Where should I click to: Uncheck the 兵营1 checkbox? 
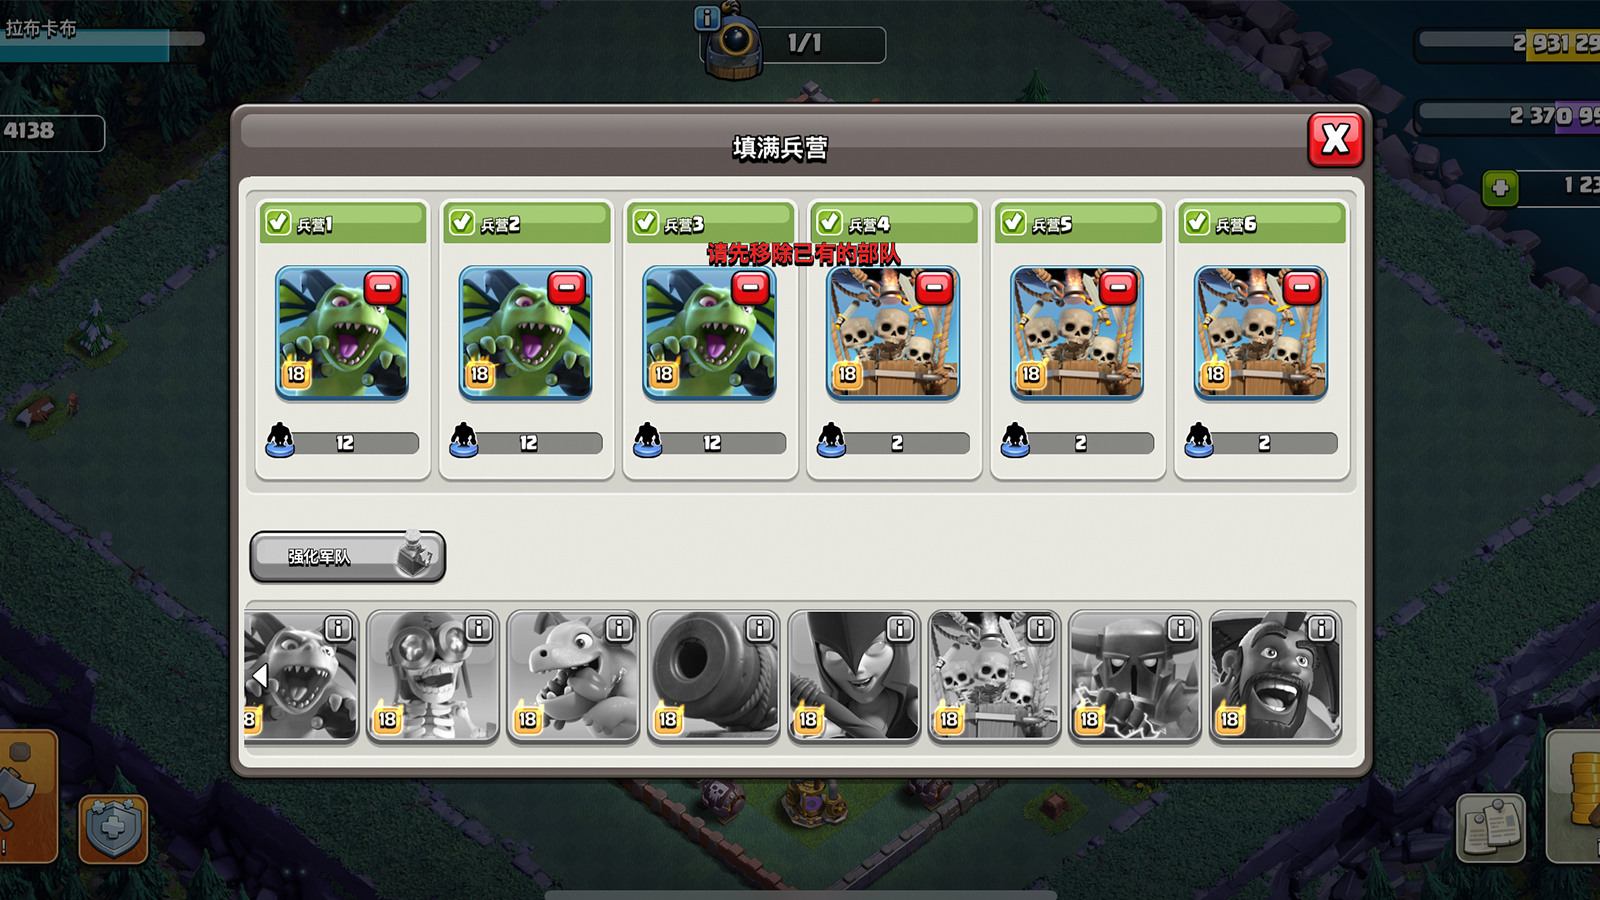point(278,222)
